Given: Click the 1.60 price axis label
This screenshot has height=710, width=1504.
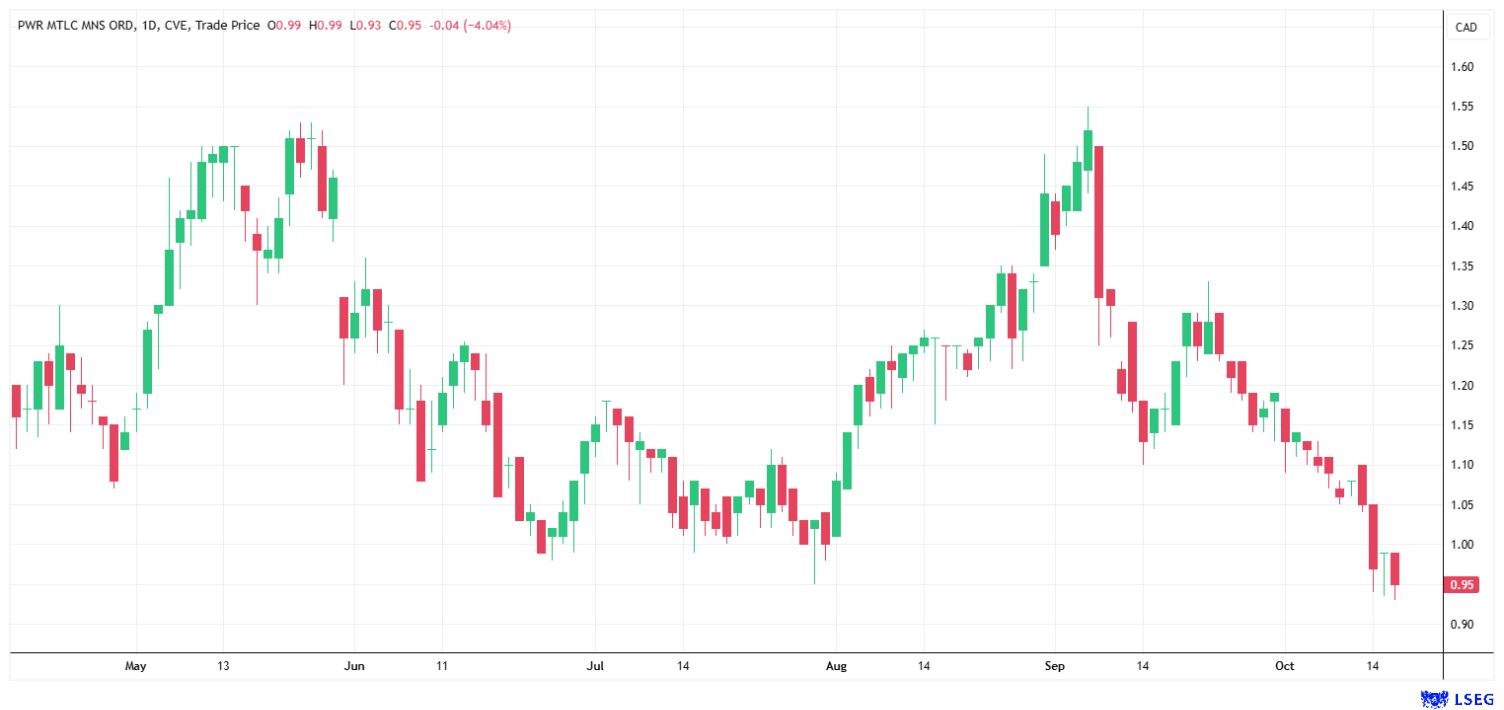Looking at the screenshot, I should [x=1462, y=67].
